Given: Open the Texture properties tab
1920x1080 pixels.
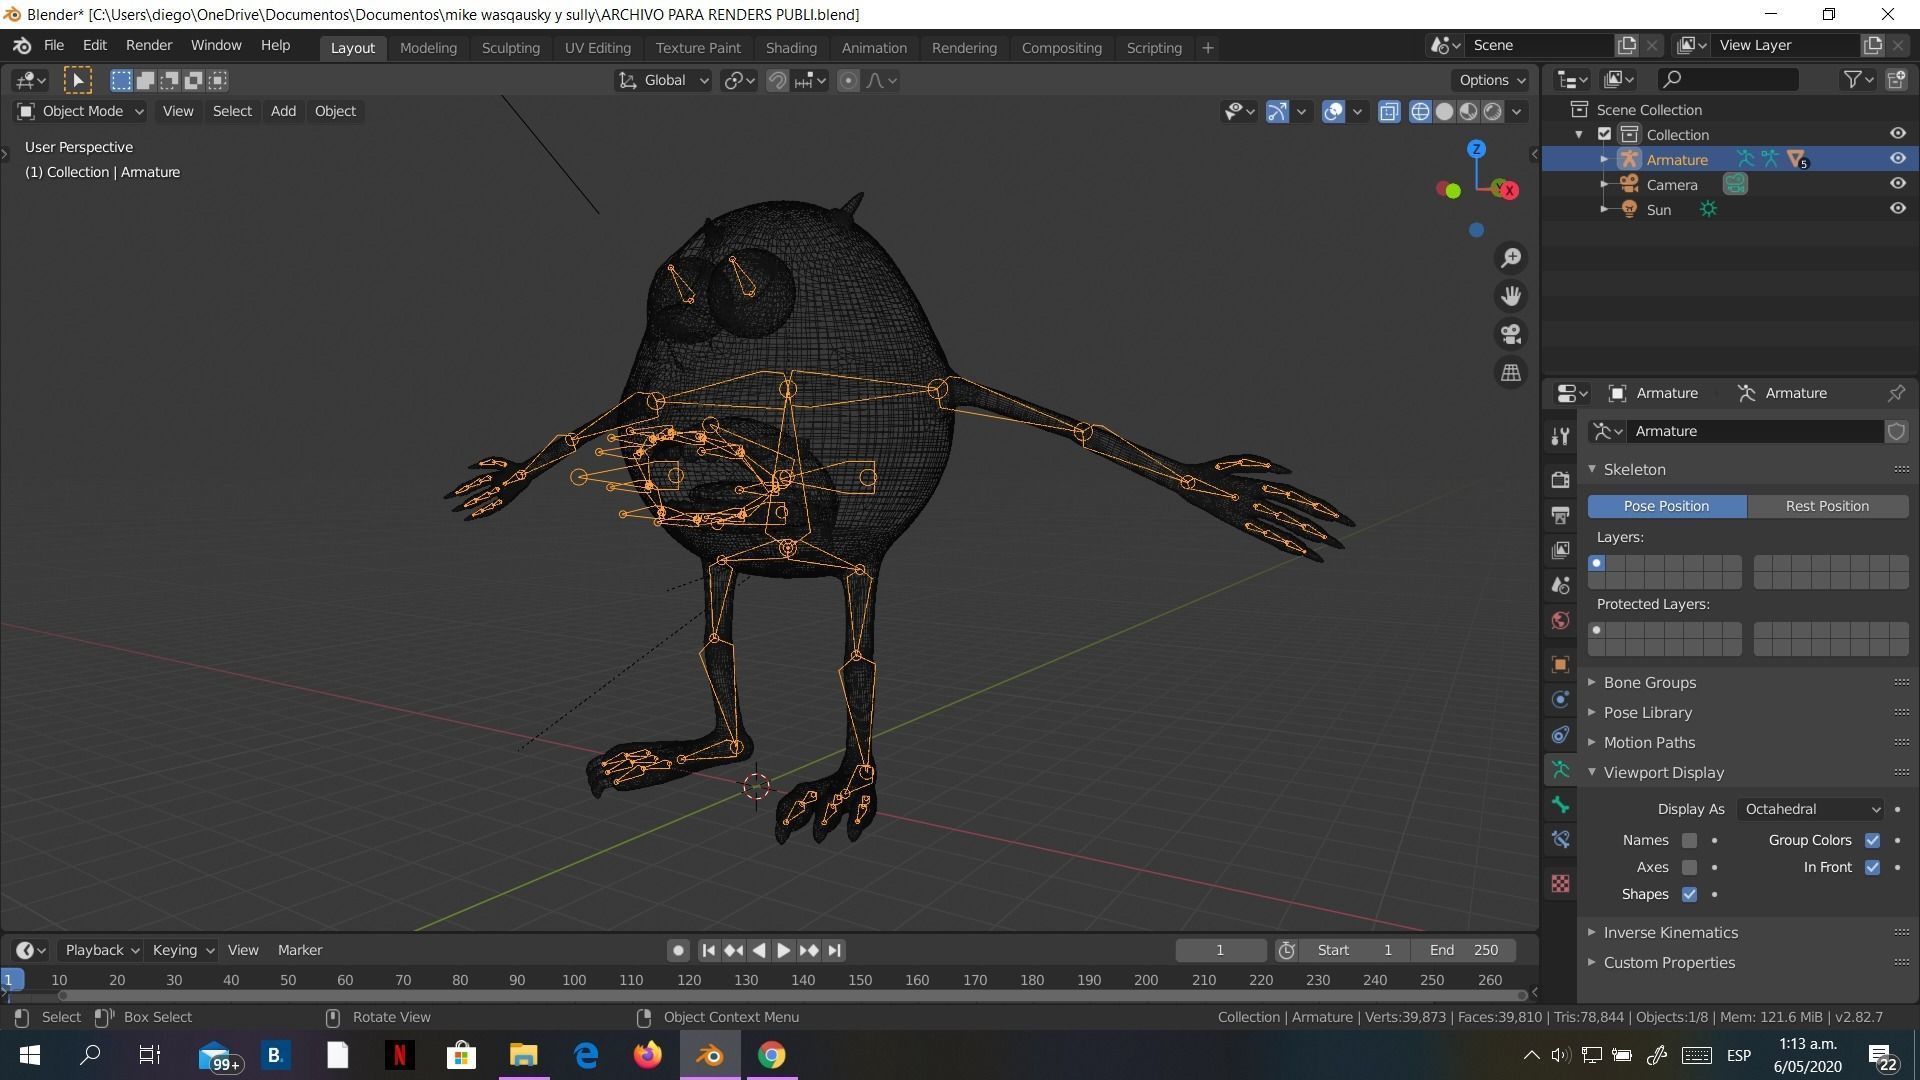Looking at the screenshot, I should [x=1560, y=883].
